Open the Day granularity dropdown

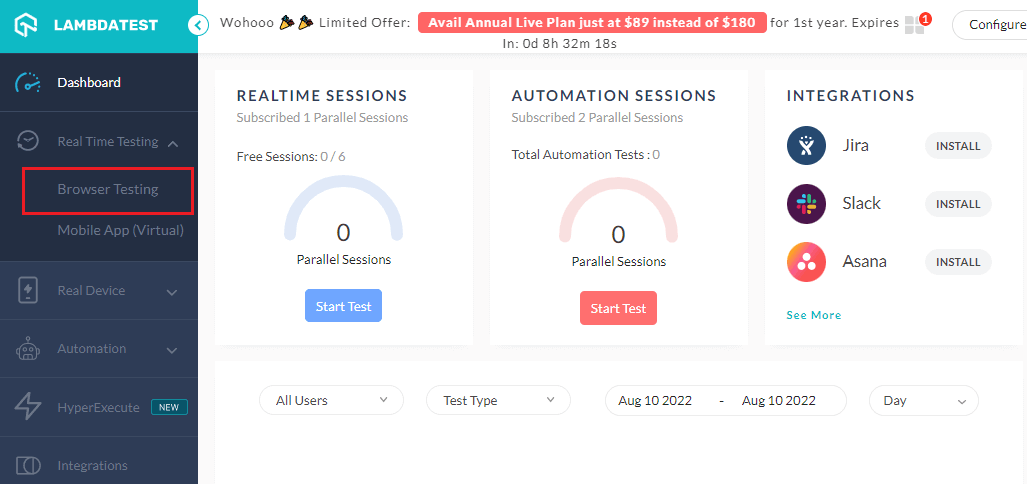(923, 401)
